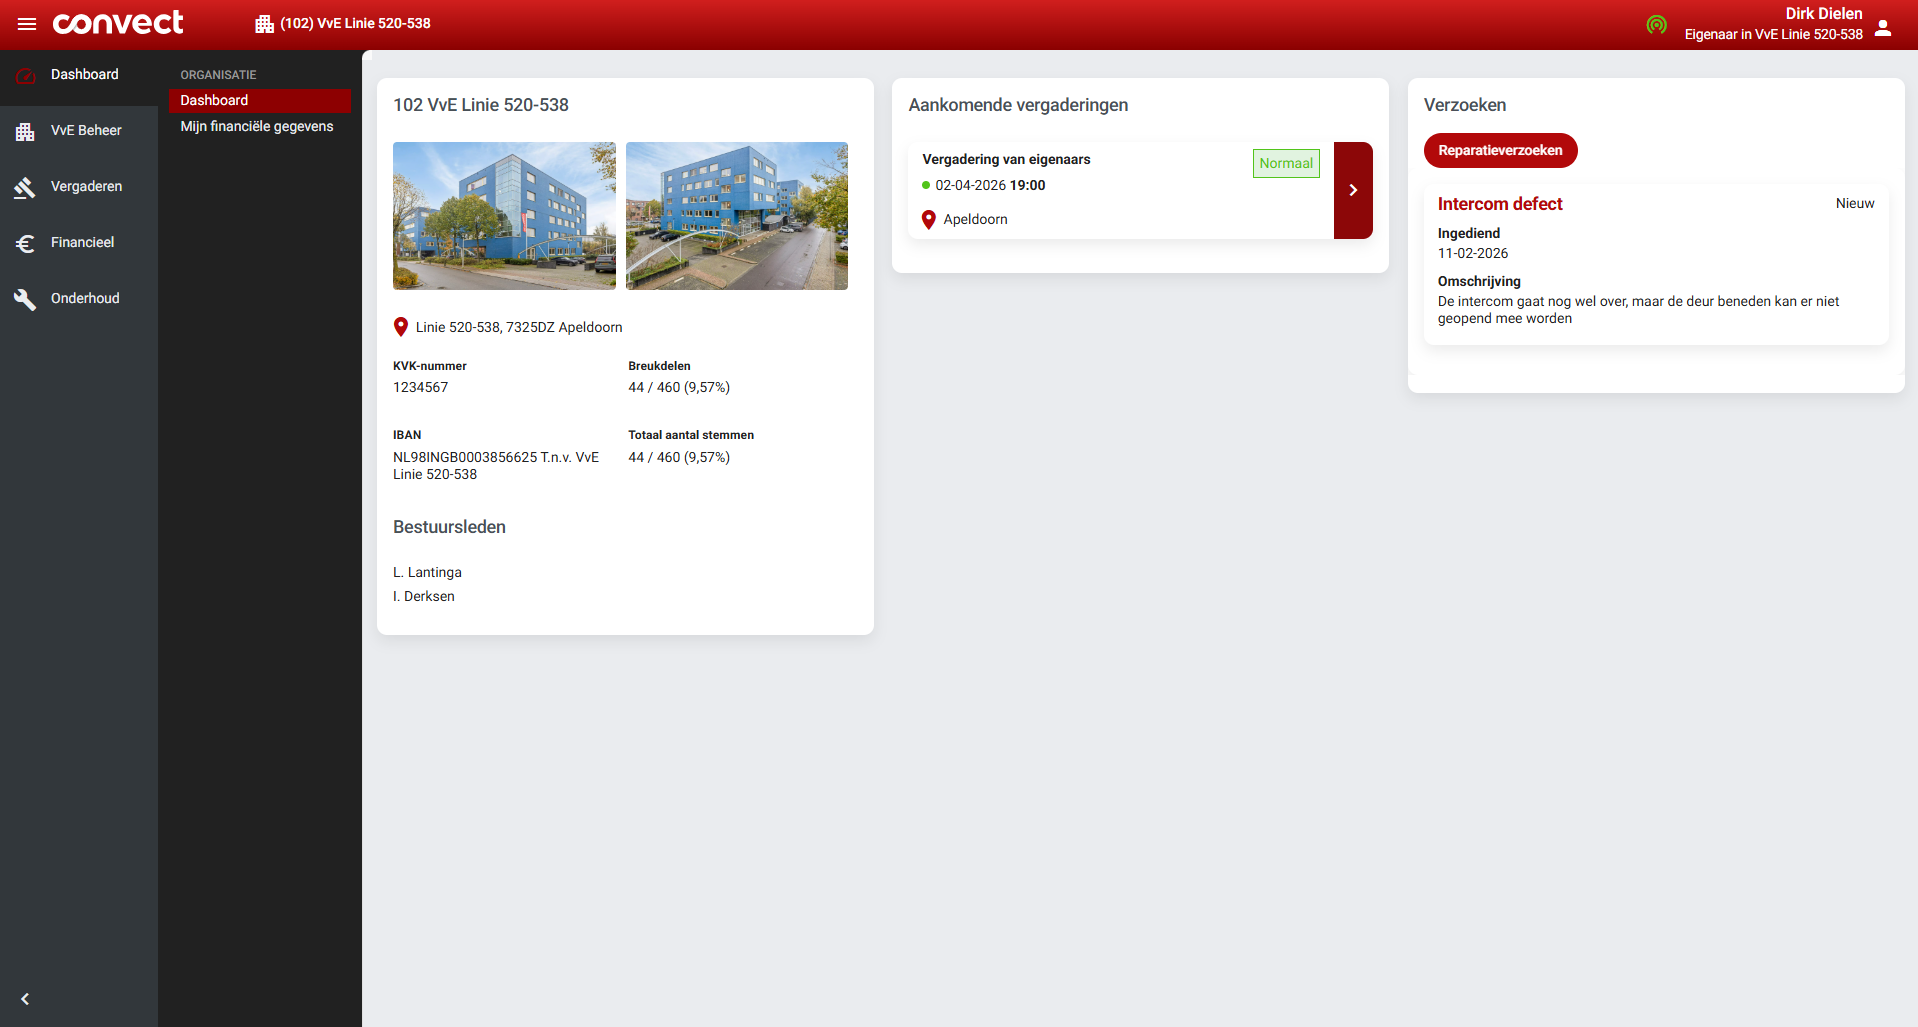Click the Onderhoud wrench icon
This screenshot has height=1027, width=1918.
coord(25,299)
